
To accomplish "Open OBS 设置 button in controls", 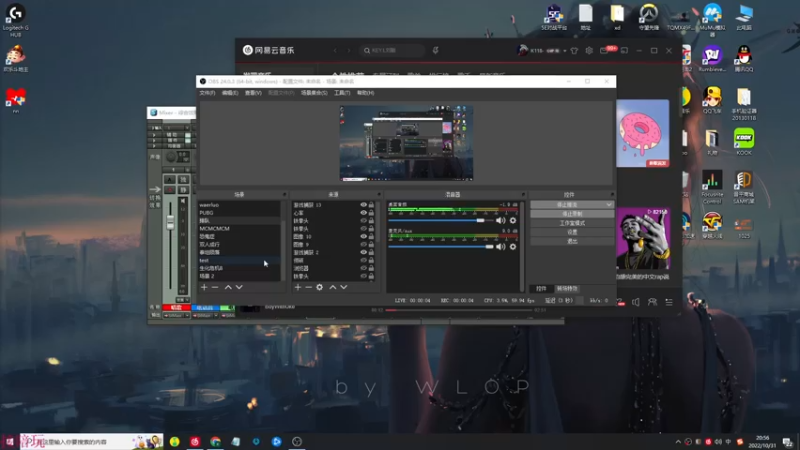I will click(x=572, y=232).
